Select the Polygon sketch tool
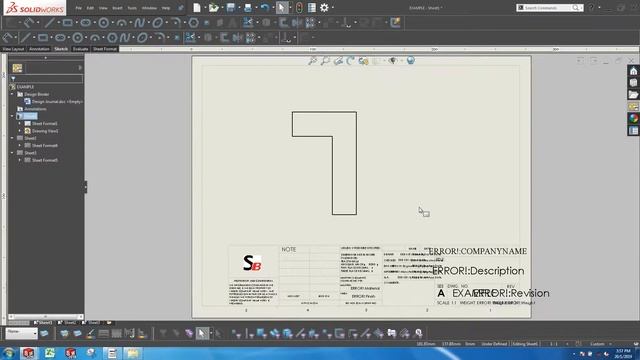The image size is (640, 360). pos(193,22)
